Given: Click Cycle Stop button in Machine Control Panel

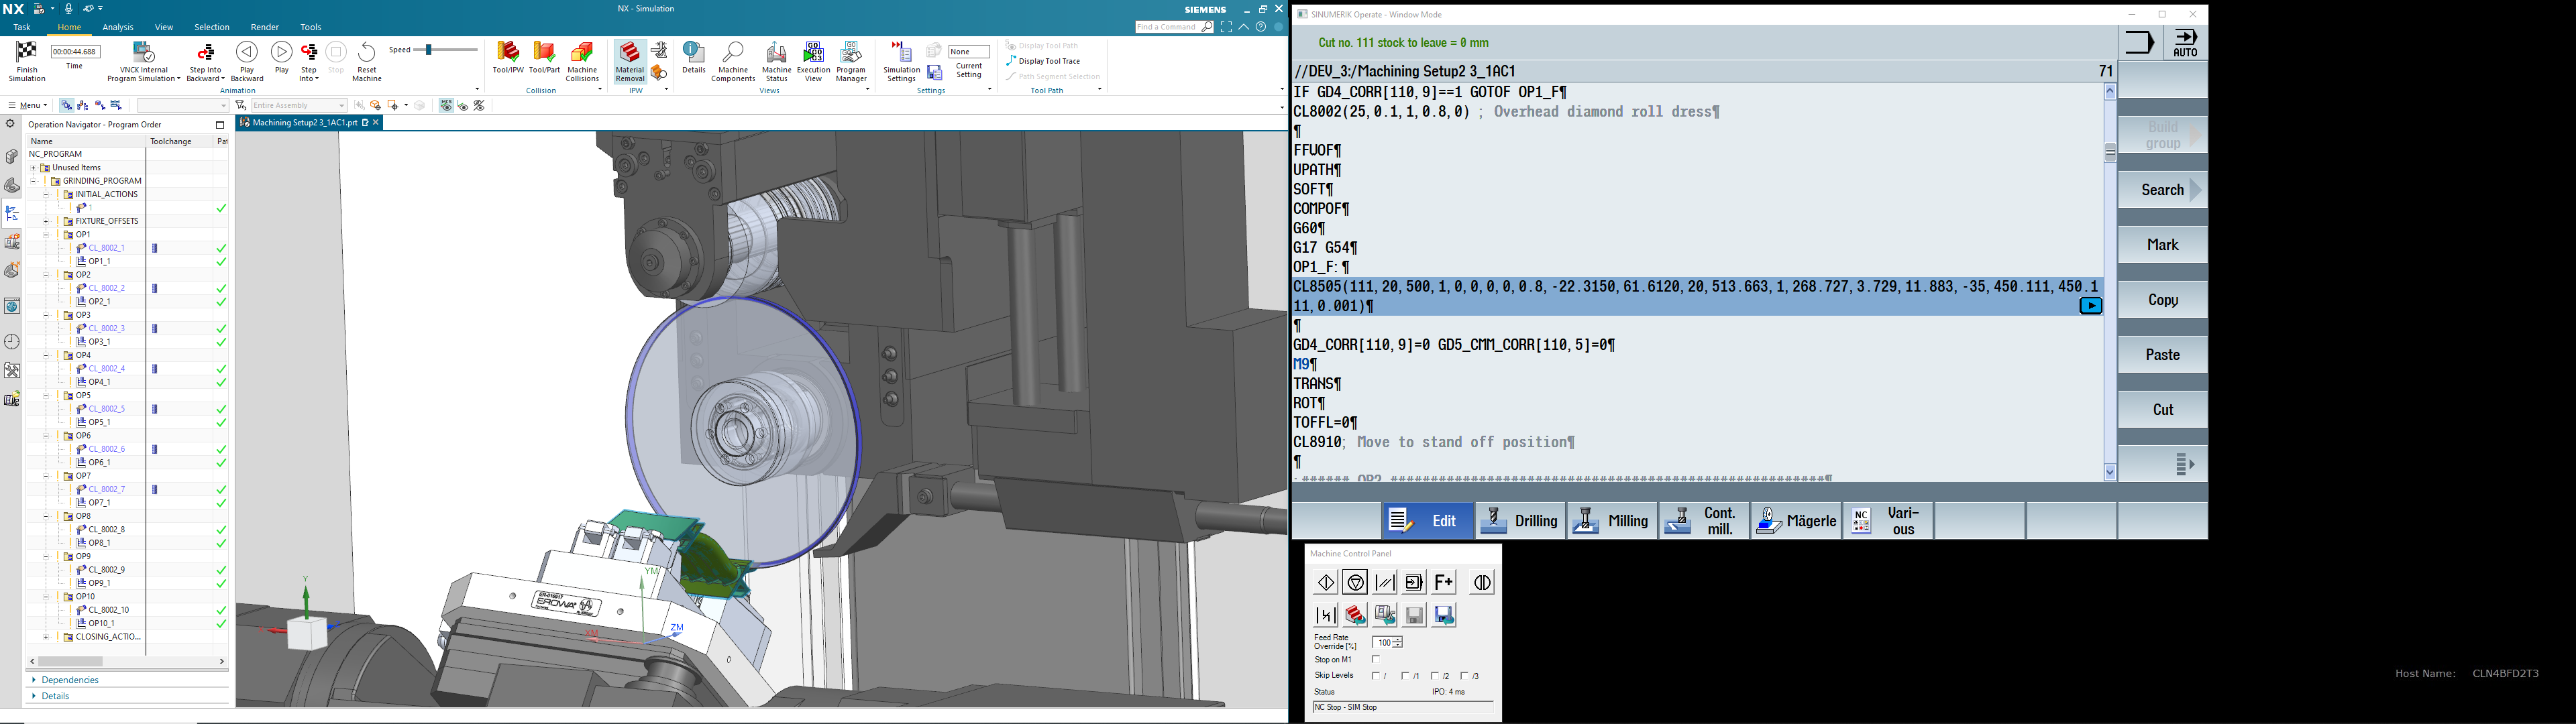Looking at the screenshot, I should click(x=1355, y=582).
